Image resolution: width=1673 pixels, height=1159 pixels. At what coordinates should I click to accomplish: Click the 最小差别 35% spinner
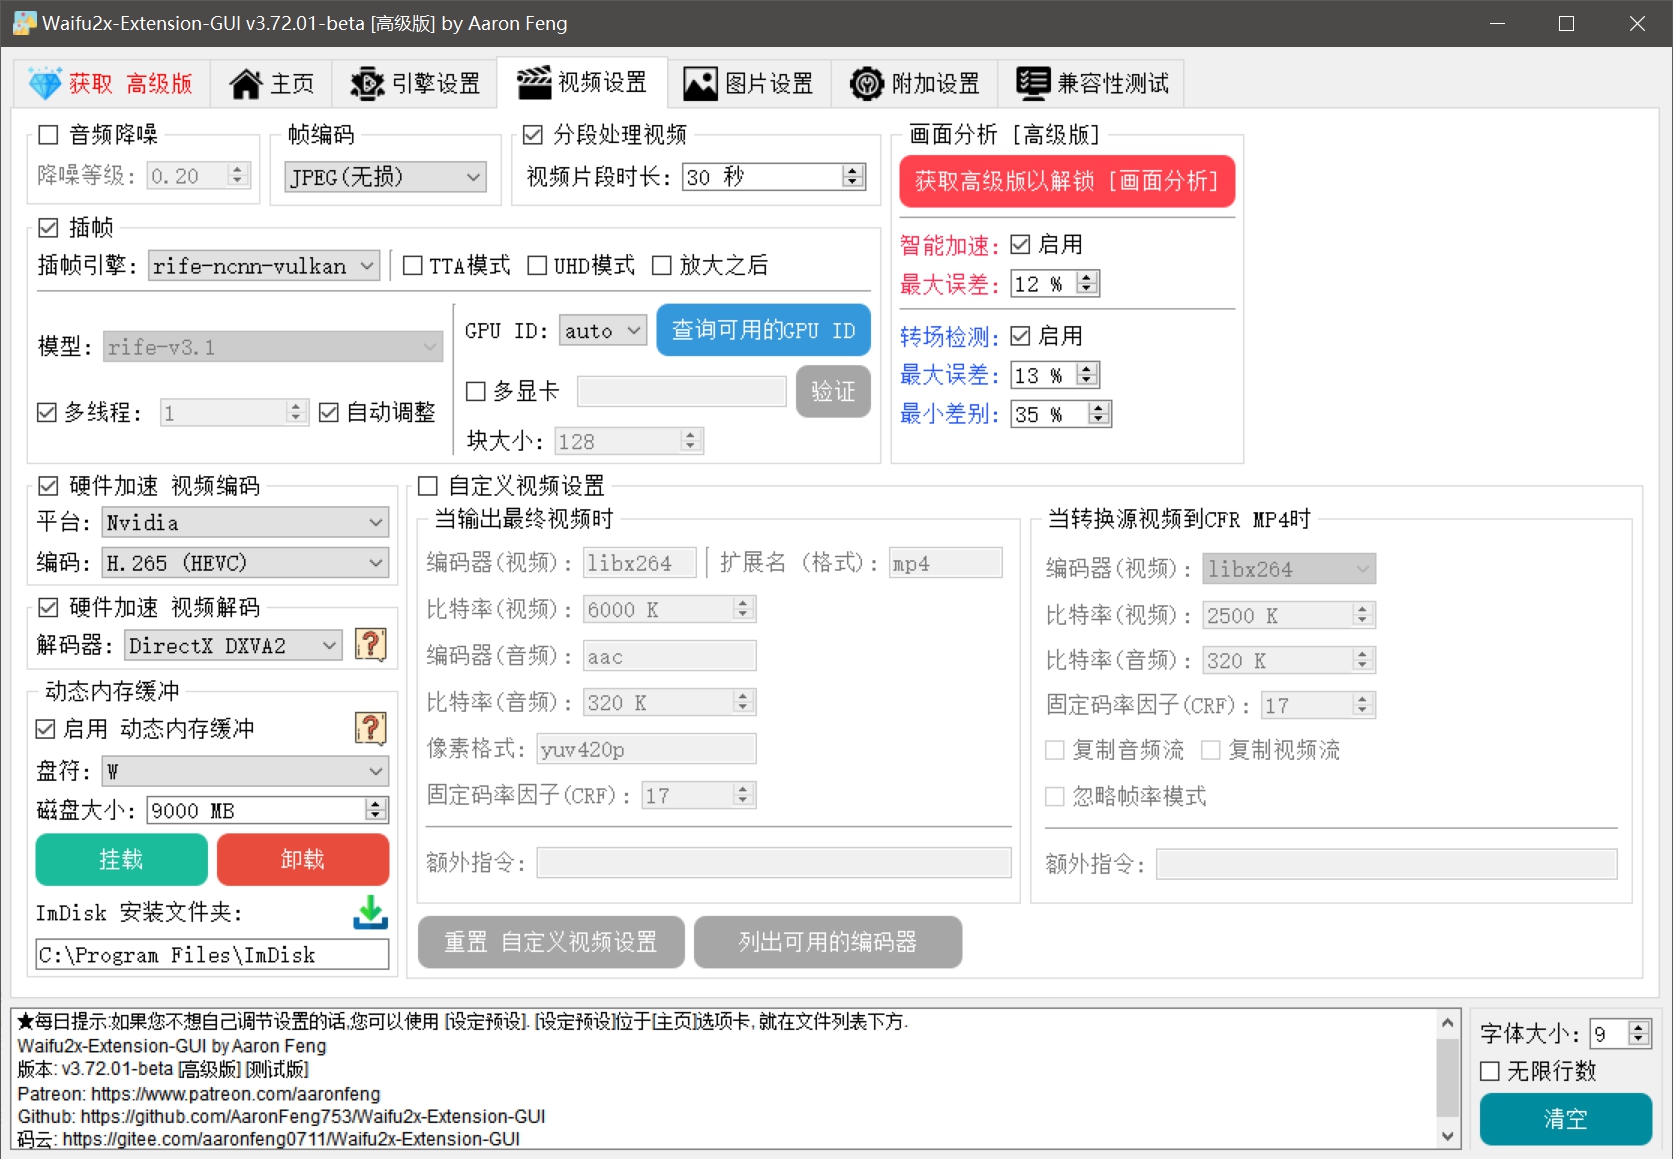click(x=1061, y=414)
